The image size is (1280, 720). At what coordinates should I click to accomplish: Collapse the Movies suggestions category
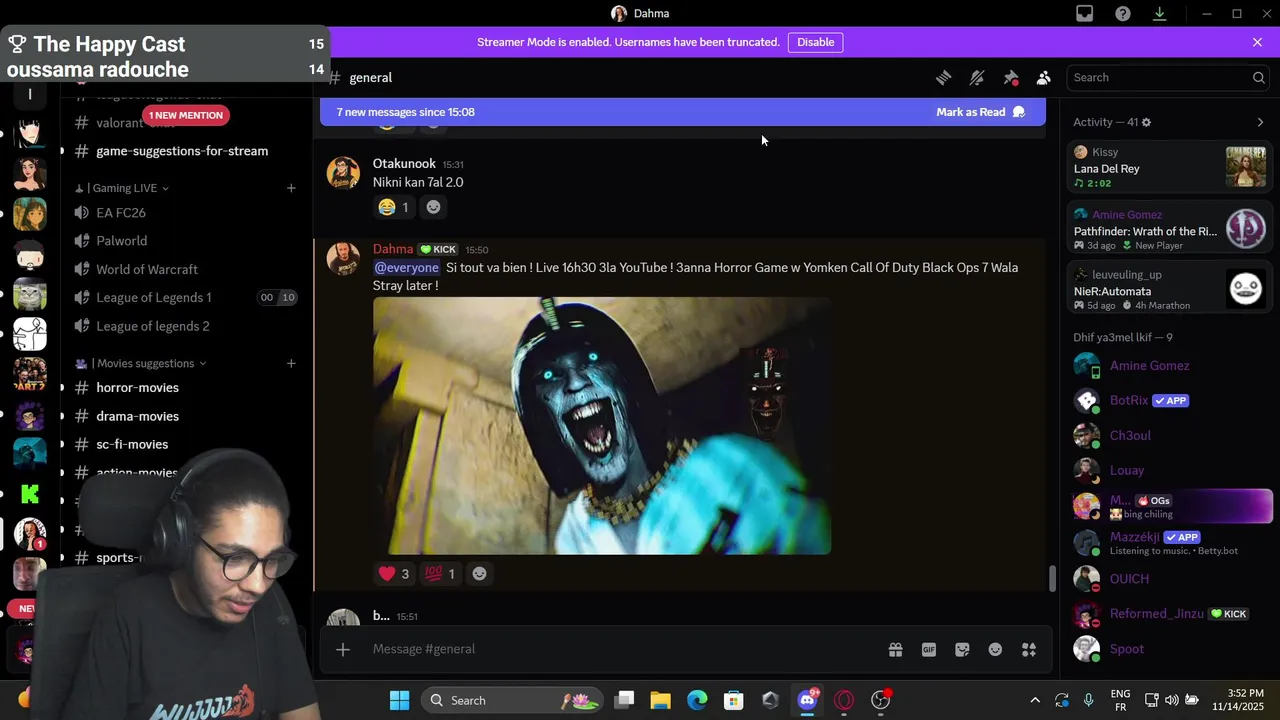coord(141,363)
